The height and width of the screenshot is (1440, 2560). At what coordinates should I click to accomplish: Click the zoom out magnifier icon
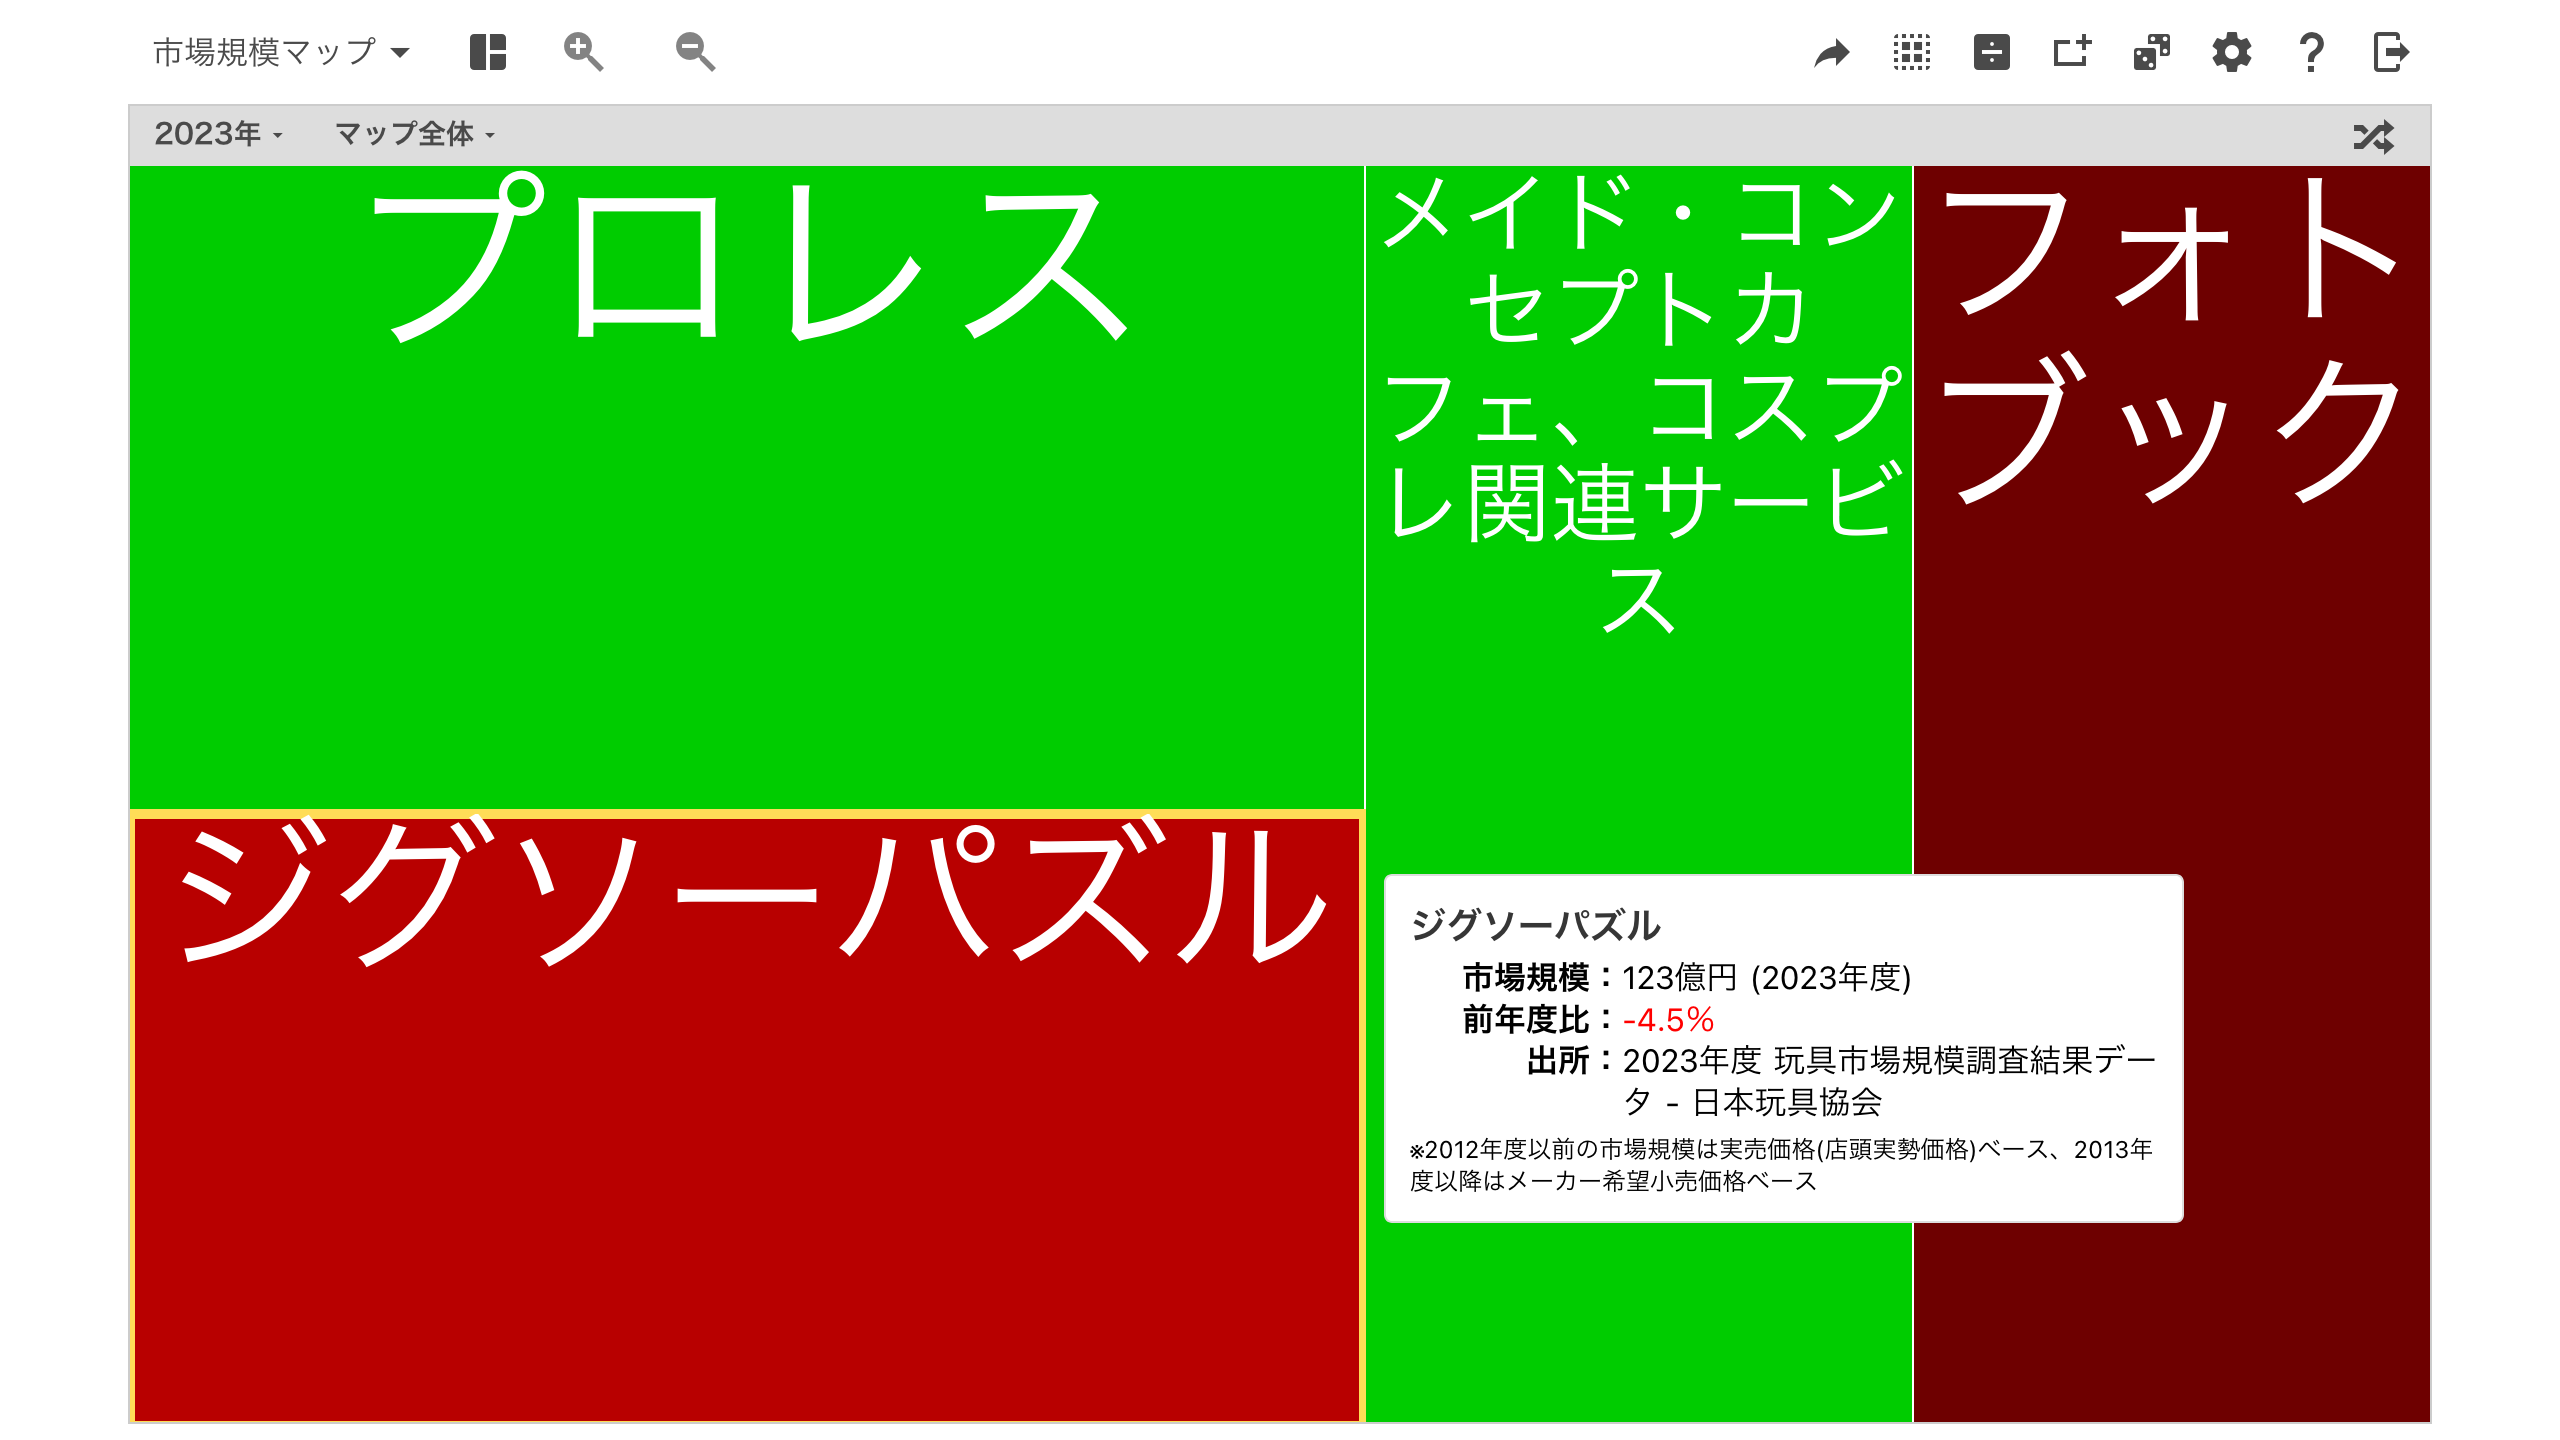point(695,52)
